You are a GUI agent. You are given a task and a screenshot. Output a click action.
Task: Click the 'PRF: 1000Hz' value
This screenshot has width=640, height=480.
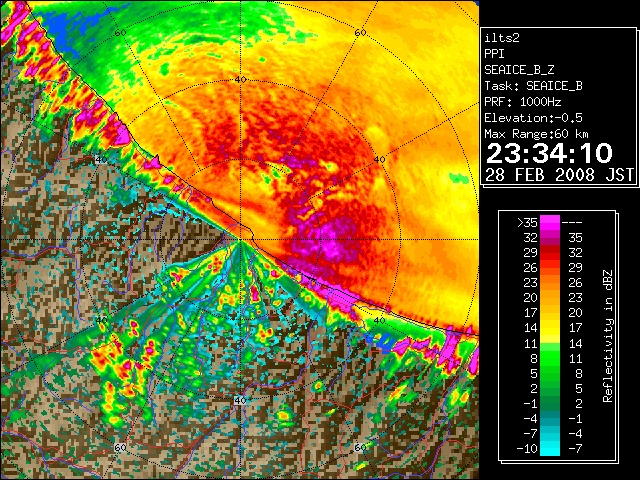click(x=523, y=102)
